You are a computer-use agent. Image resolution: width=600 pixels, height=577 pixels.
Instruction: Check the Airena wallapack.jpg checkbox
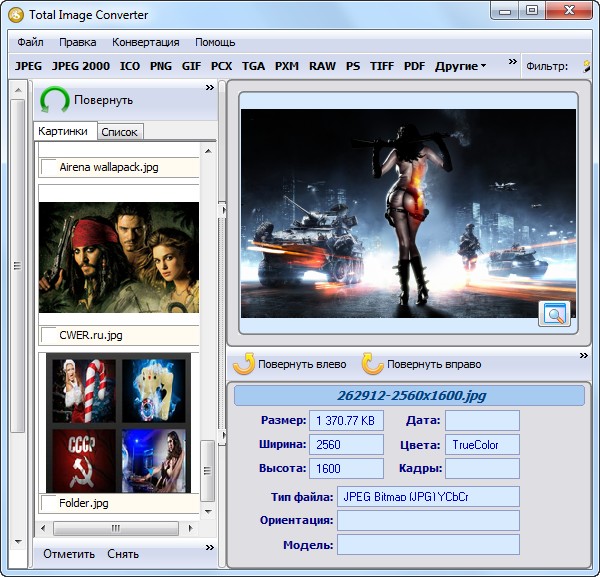click(48, 168)
